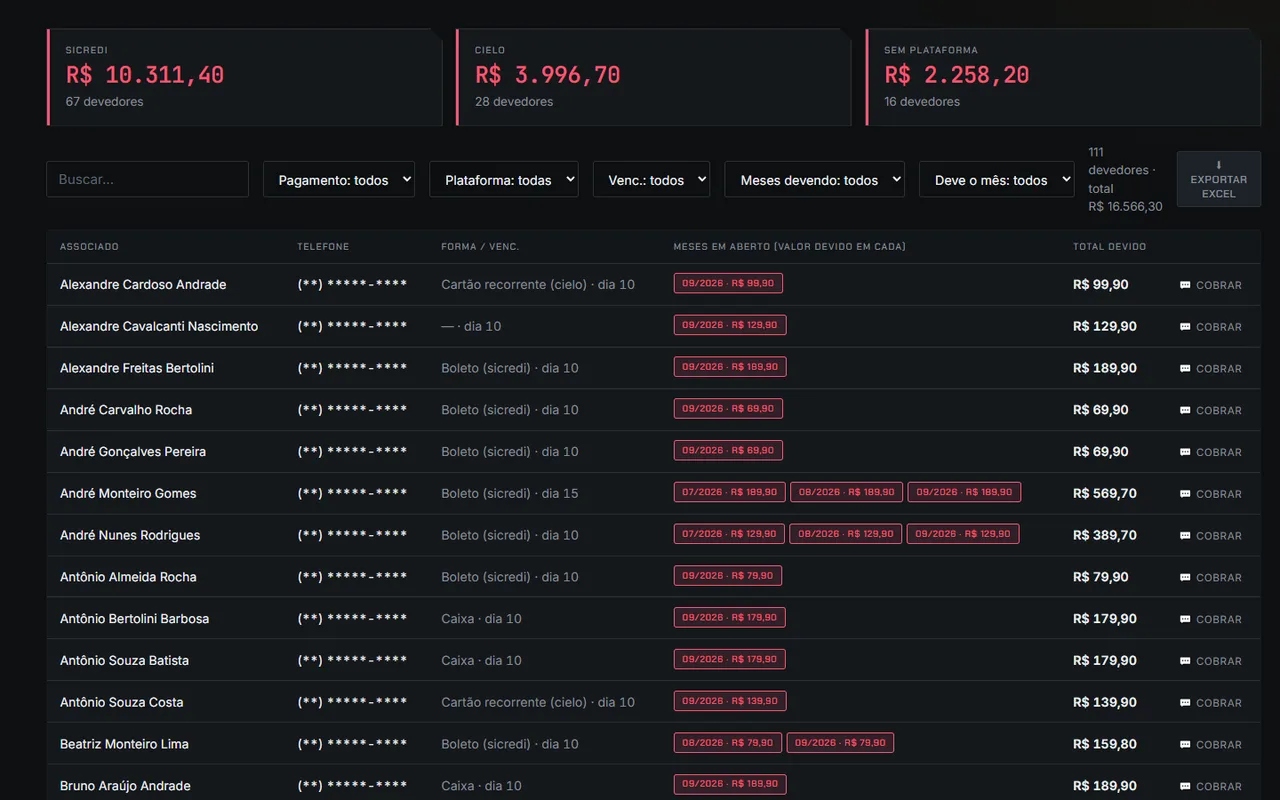Expand the Deve o mês: todos filter
This screenshot has height=800, width=1280.
point(996,180)
